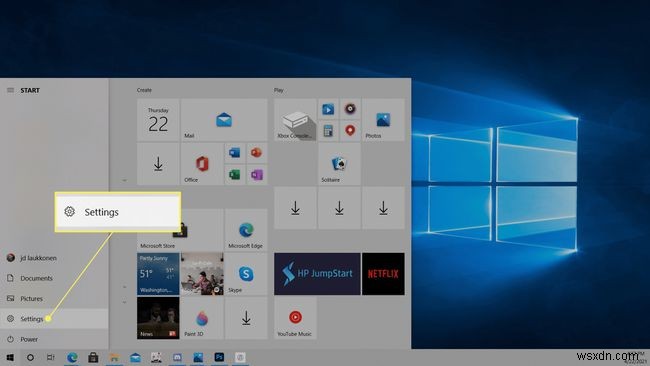
Task: Open Pictures from the Start sidebar
Action: click(x=54, y=298)
